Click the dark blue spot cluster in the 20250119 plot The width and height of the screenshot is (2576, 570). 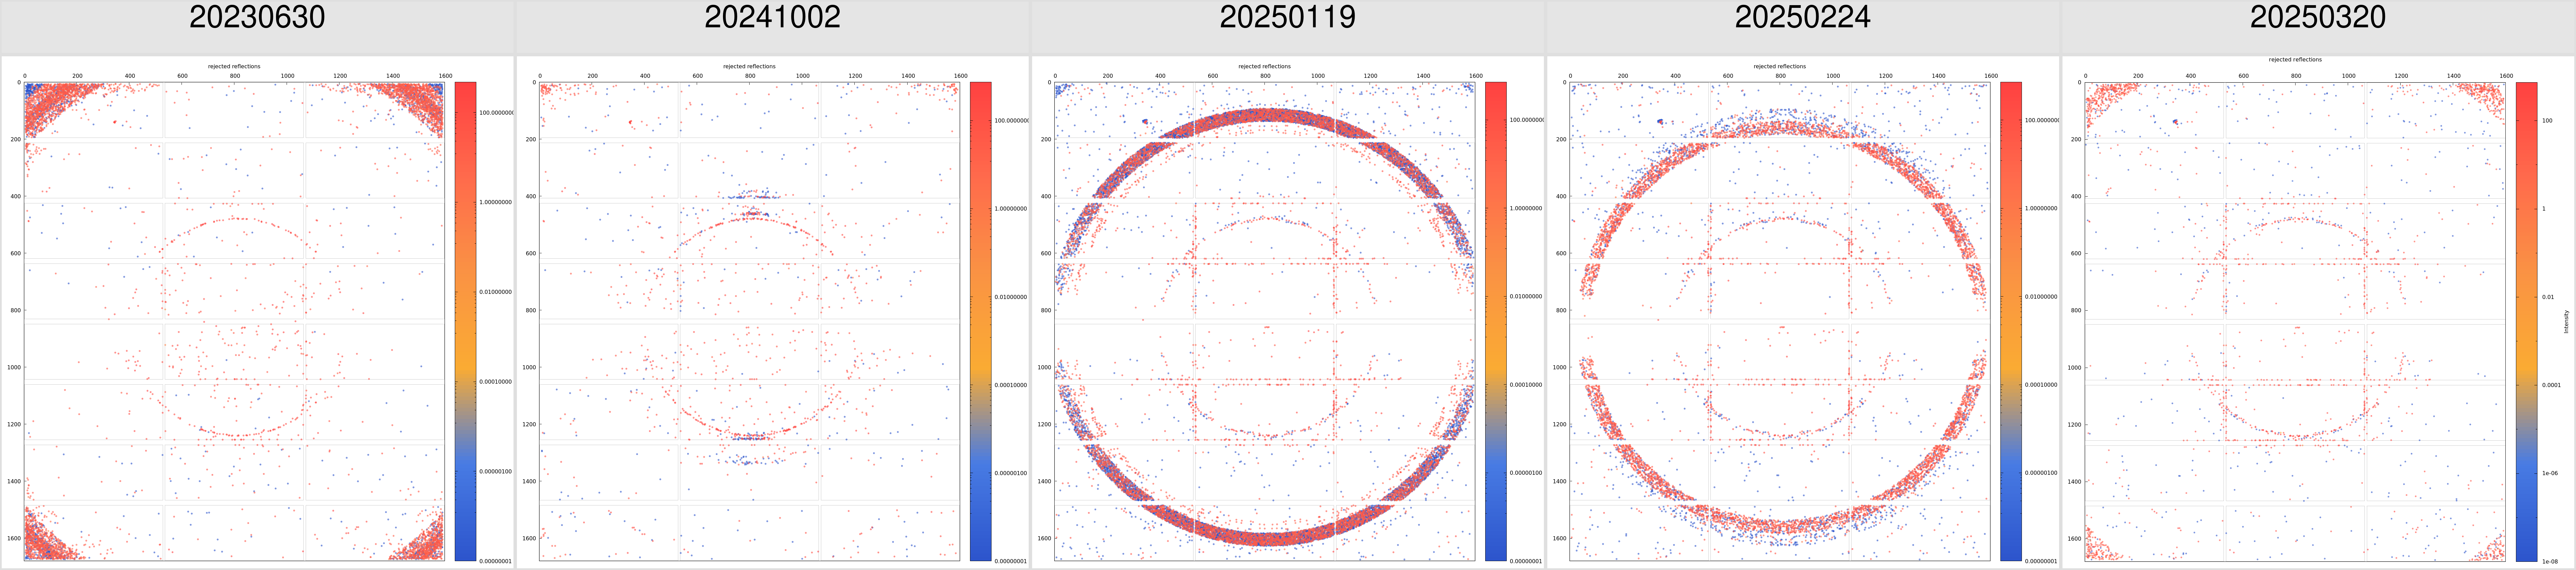click(1145, 122)
